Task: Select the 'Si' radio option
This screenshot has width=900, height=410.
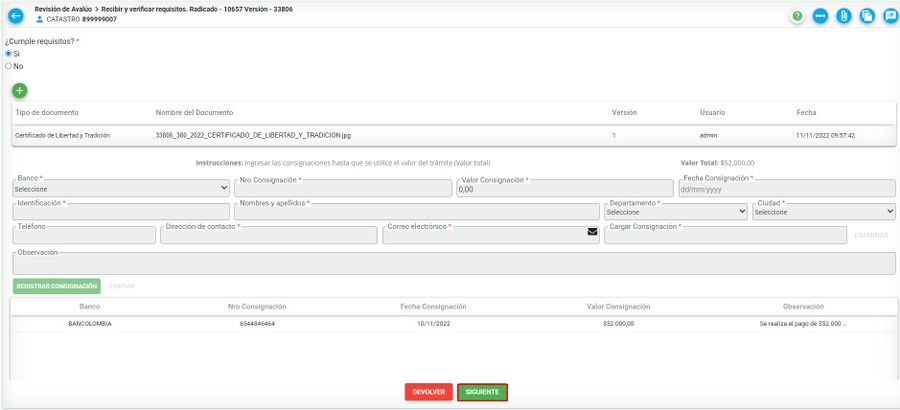Action: (9, 54)
